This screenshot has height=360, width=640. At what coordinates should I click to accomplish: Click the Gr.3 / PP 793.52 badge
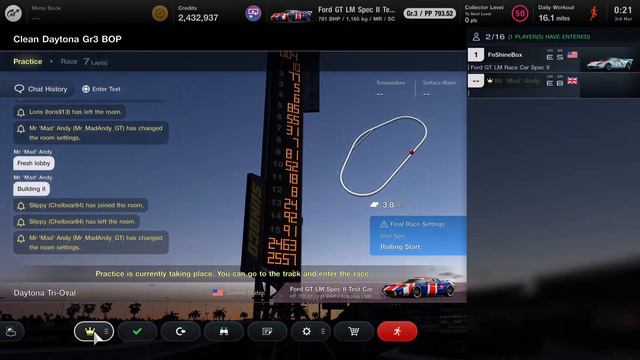[x=430, y=13]
